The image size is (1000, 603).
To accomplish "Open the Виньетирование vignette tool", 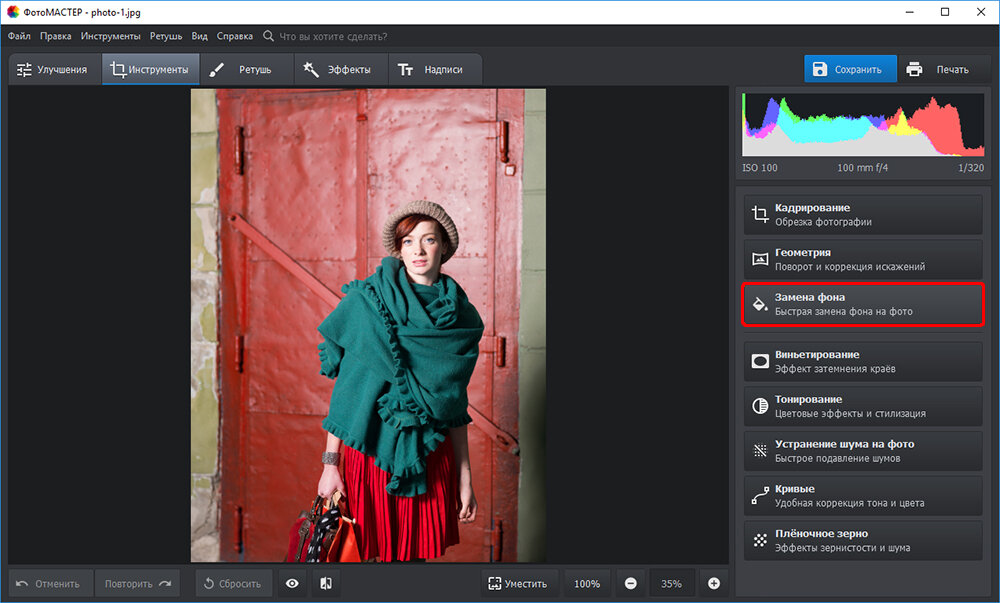I will click(863, 361).
